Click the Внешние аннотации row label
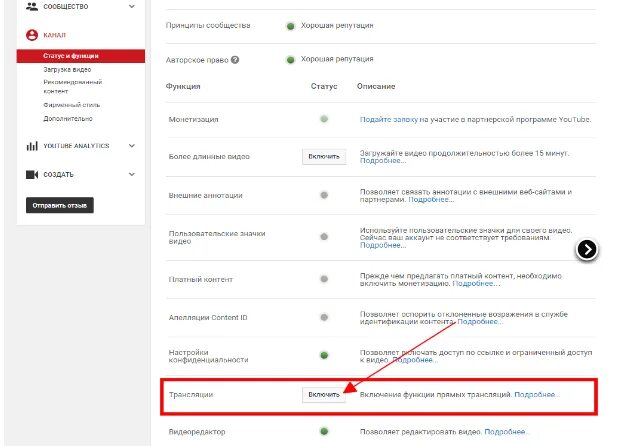Image resolution: width=618 pixels, height=446 pixels. point(205,195)
